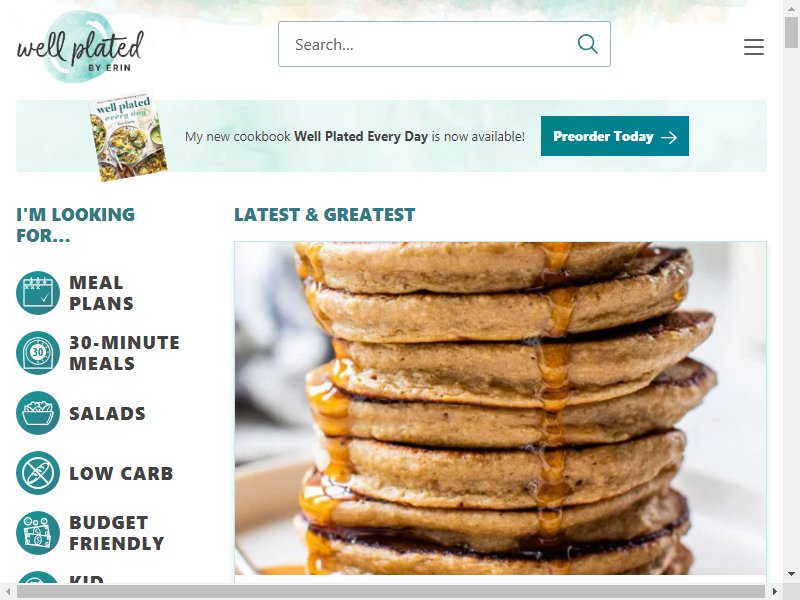Click the vertical scrollbar down arrow
The image size is (800, 600).
point(791,574)
